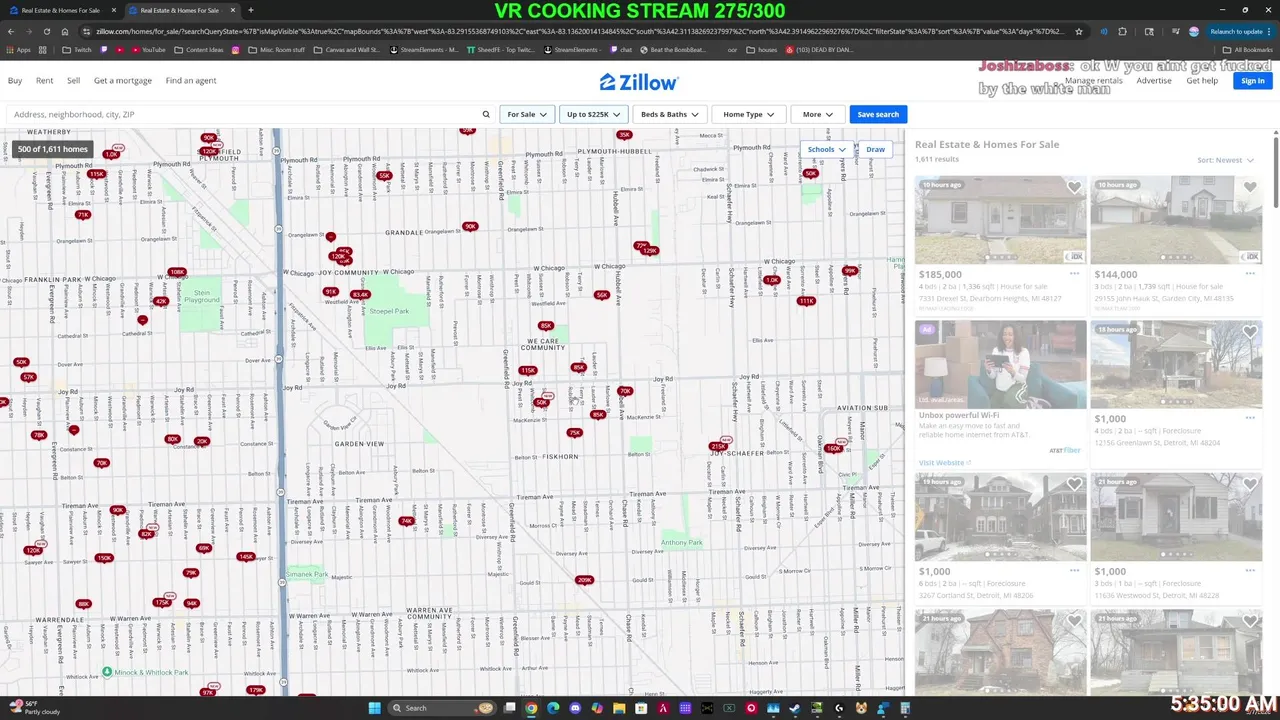Screen dimensions: 1280x720
Task: Expand the More filters dropdown
Action: click(818, 114)
